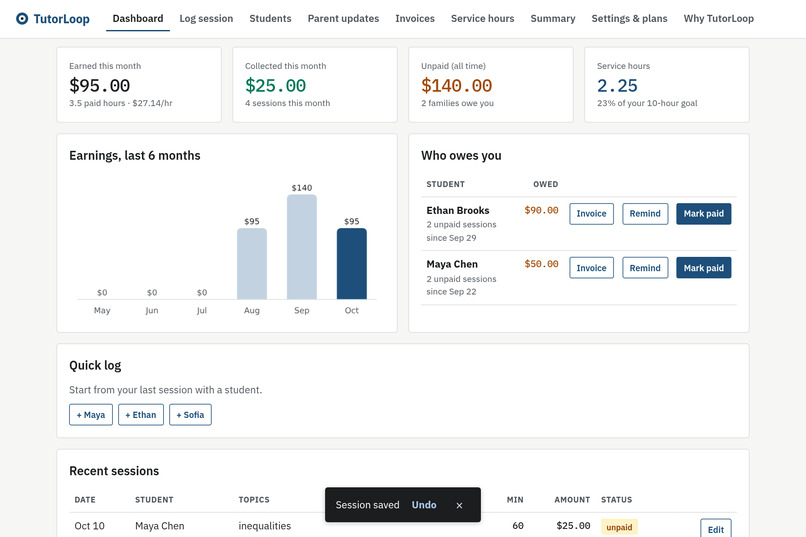Click Ethan Brooks student name

point(457,210)
